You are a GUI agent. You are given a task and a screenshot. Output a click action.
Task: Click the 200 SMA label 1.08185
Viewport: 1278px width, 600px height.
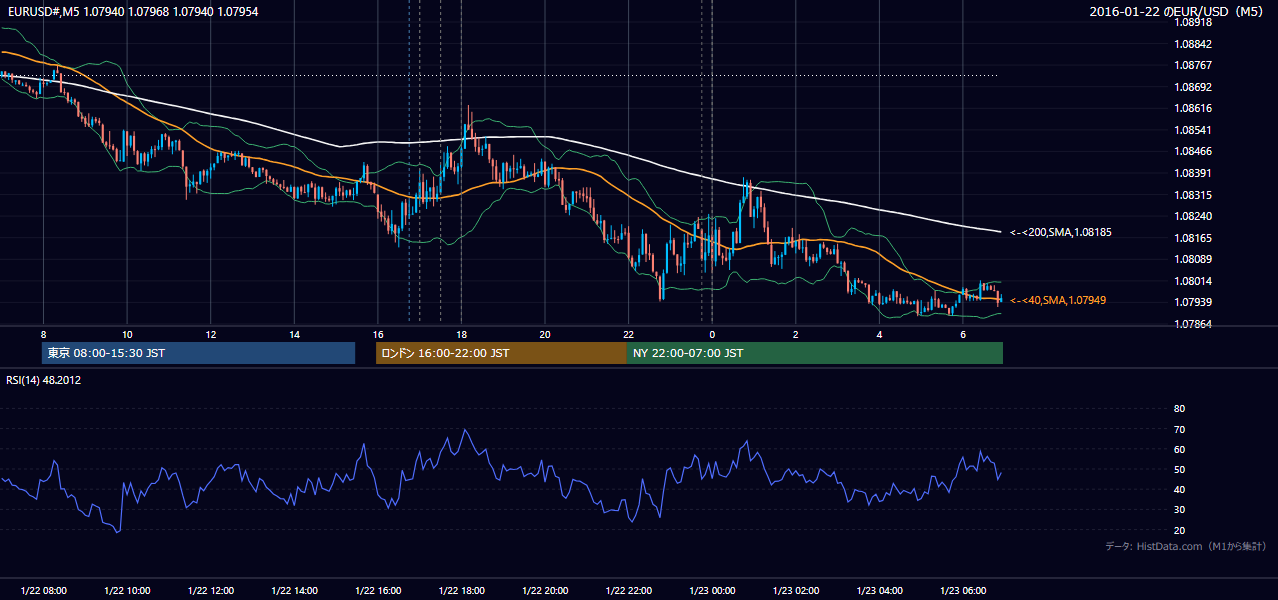pyautogui.click(x=1061, y=232)
